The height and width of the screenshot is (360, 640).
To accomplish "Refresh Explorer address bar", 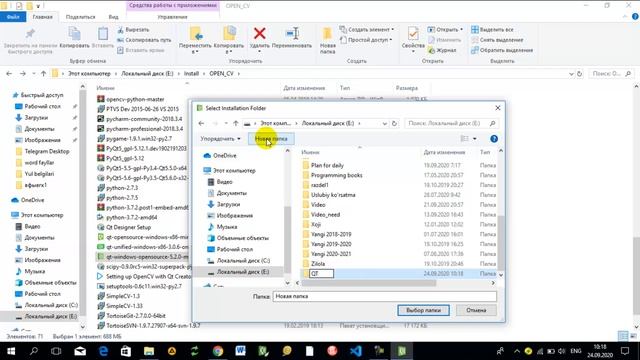I will (x=579, y=74).
